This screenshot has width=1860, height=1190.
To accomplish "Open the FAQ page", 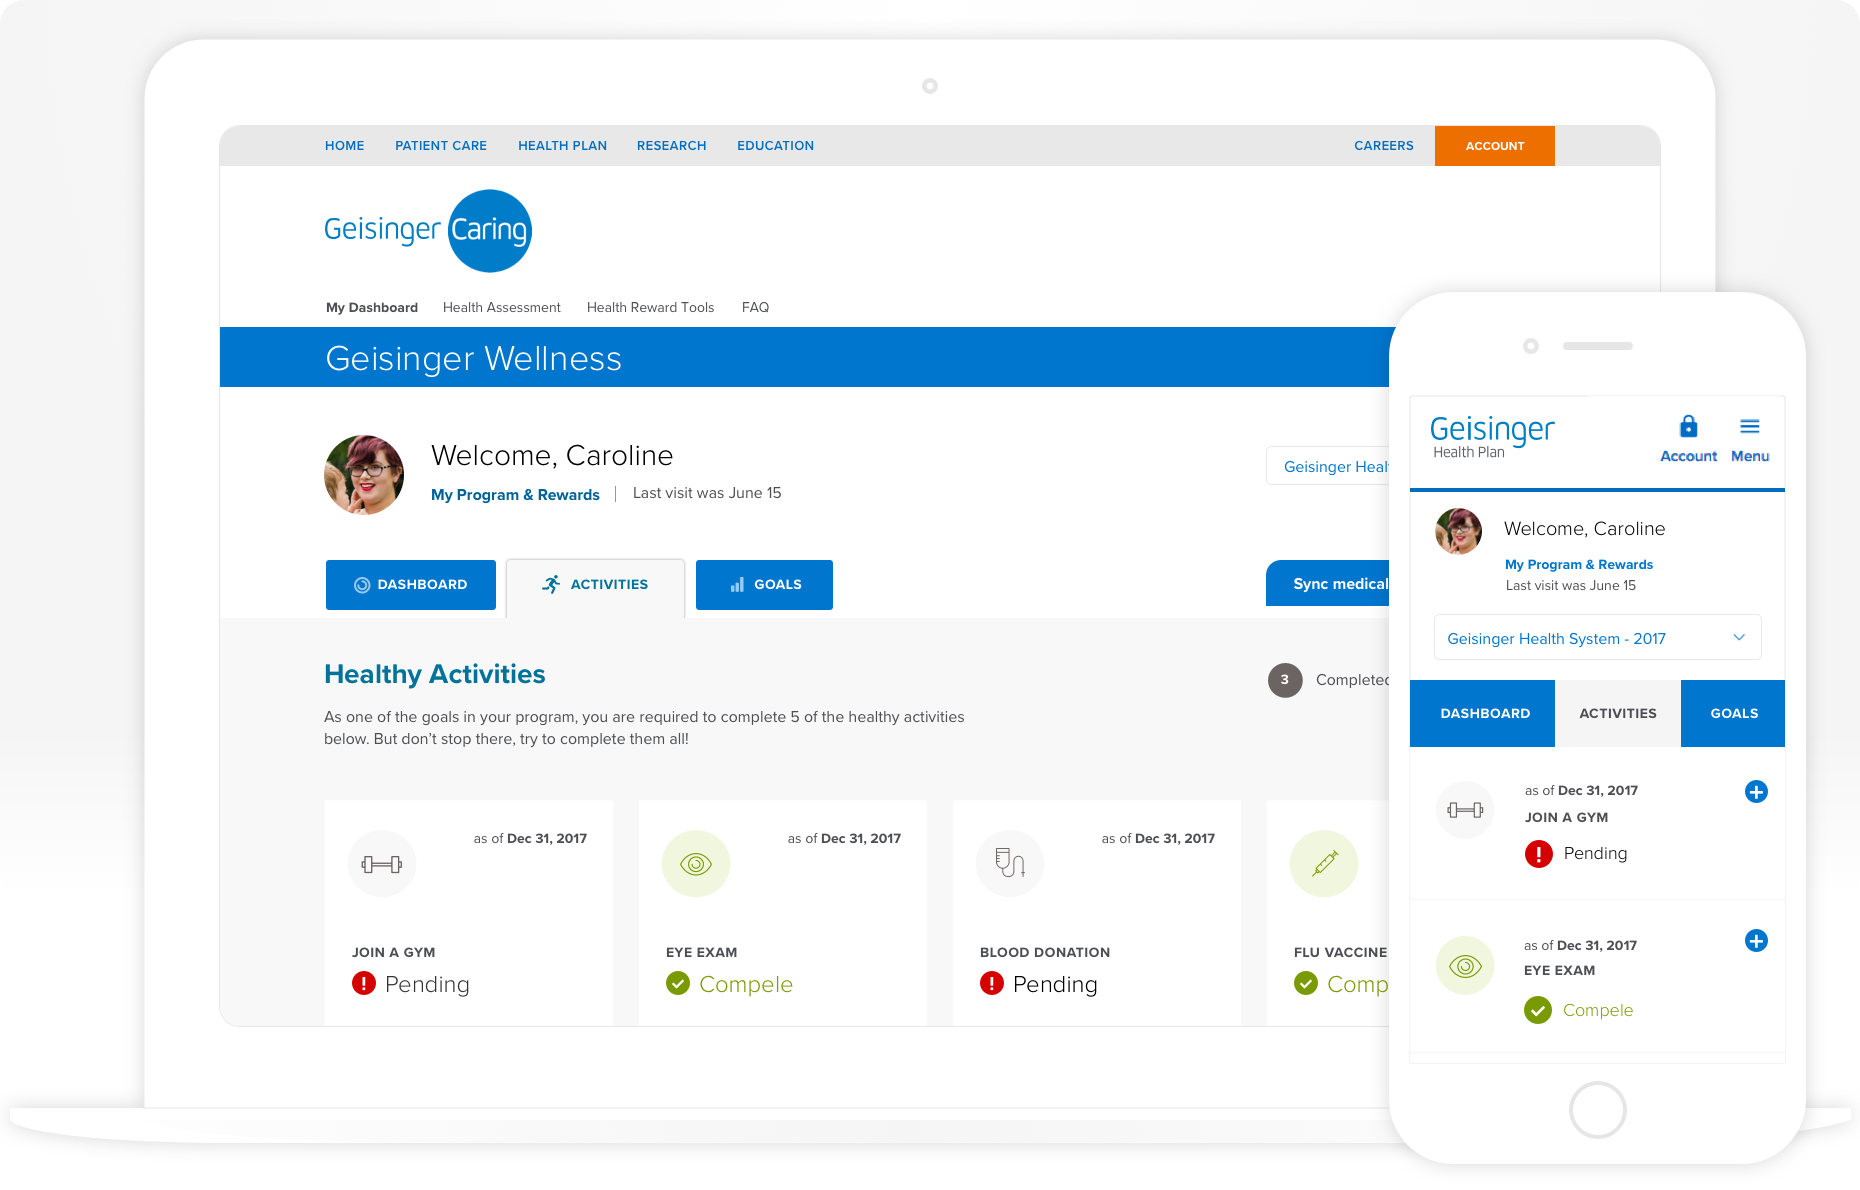I will tap(755, 308).
